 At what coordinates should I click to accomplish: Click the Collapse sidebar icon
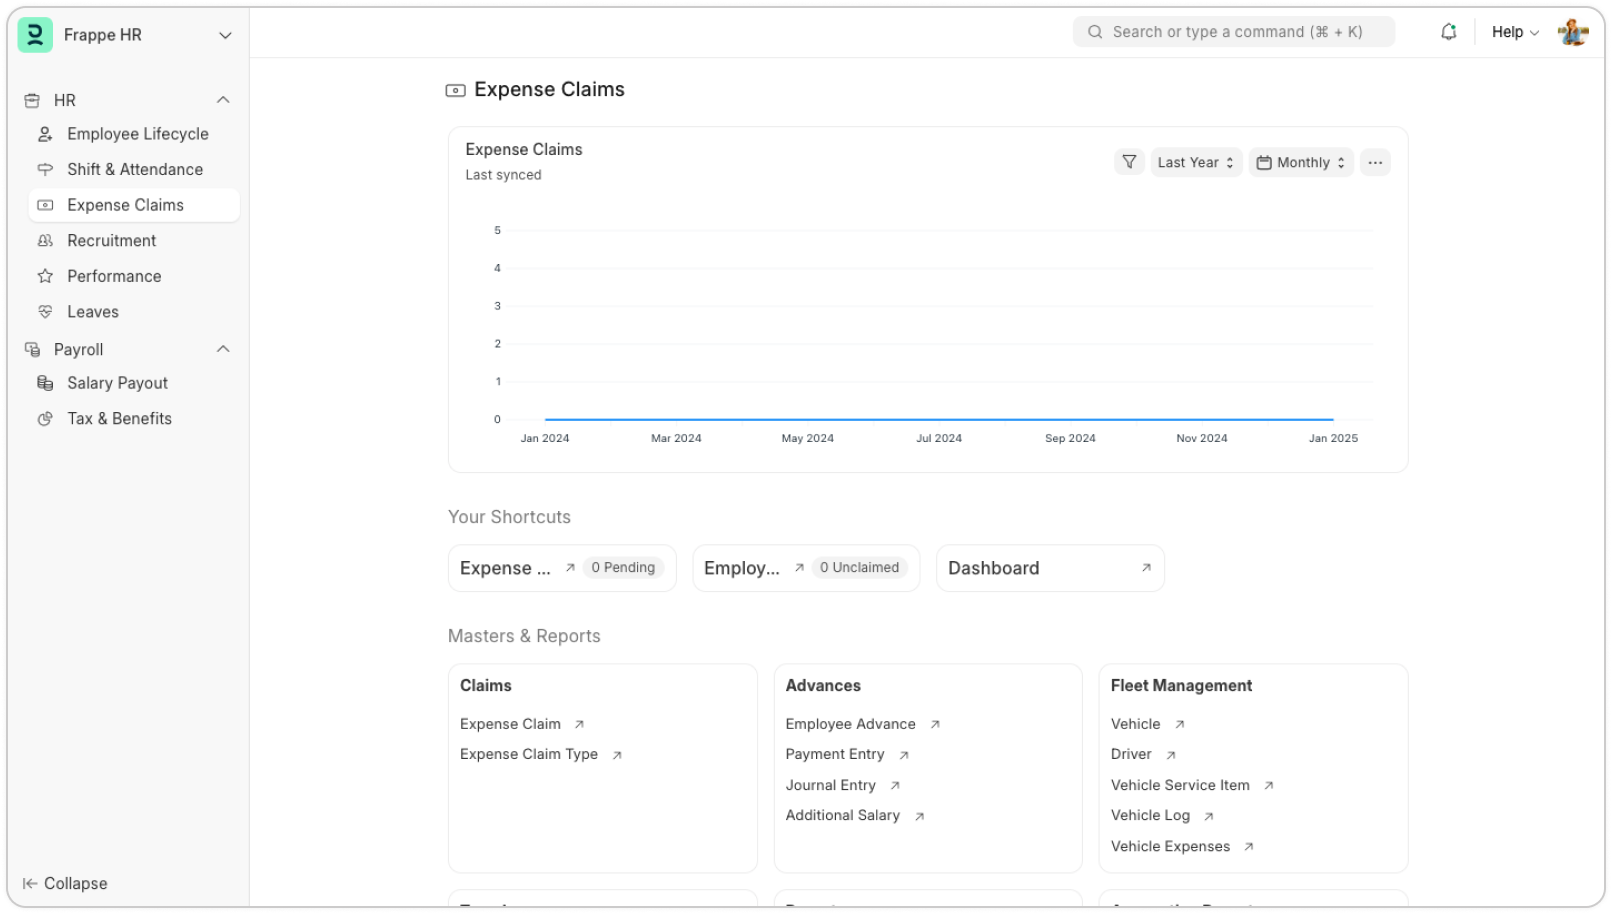30,883
